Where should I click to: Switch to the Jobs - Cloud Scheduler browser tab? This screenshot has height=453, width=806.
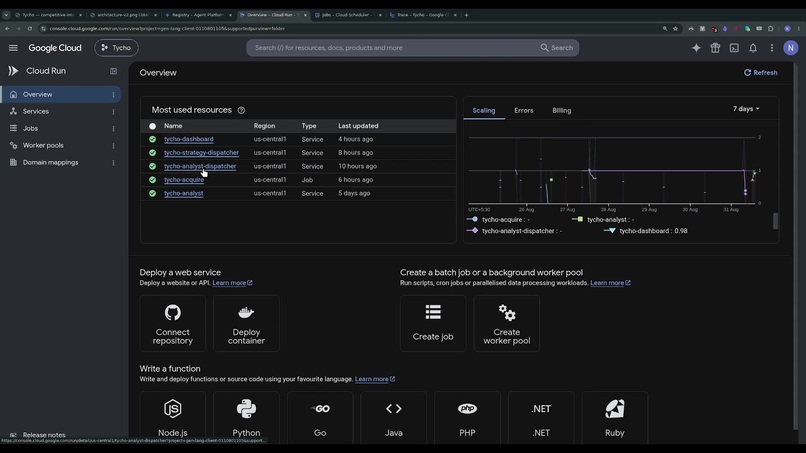[x=347, y=15]
